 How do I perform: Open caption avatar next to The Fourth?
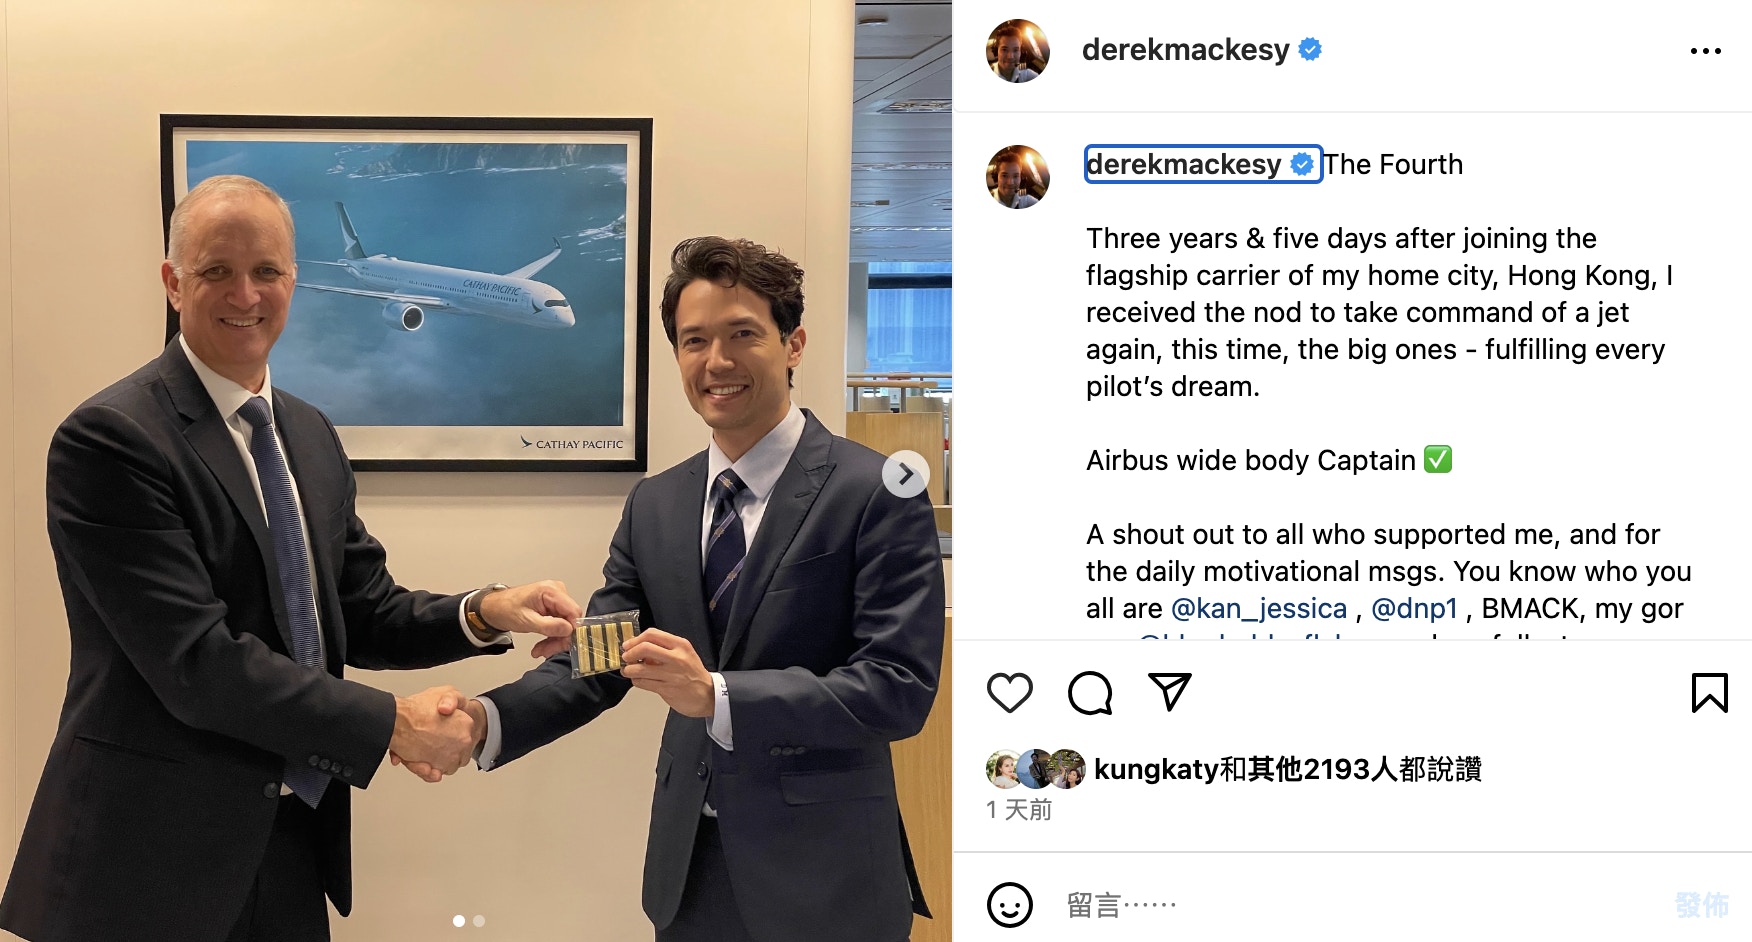[x=1018, y=177]
